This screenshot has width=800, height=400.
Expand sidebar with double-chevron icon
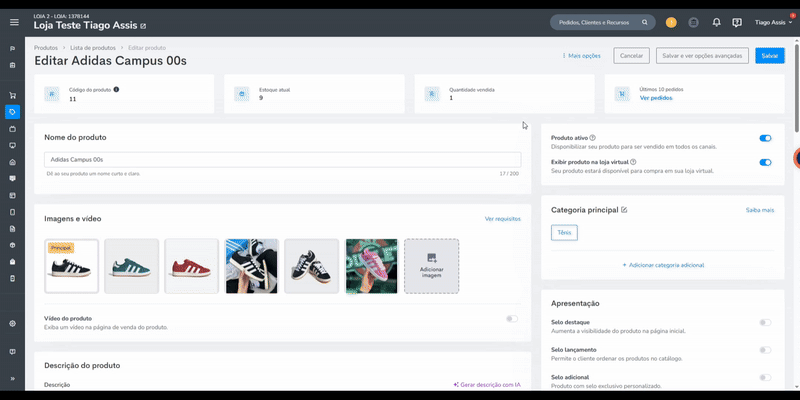12,379
